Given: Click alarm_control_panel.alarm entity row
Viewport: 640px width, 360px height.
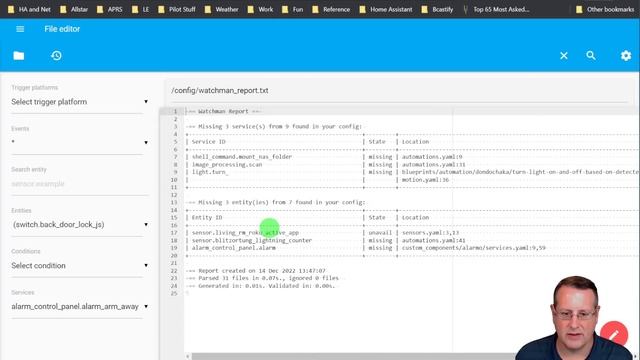Looking at the screenshot, I should (233, 248).
